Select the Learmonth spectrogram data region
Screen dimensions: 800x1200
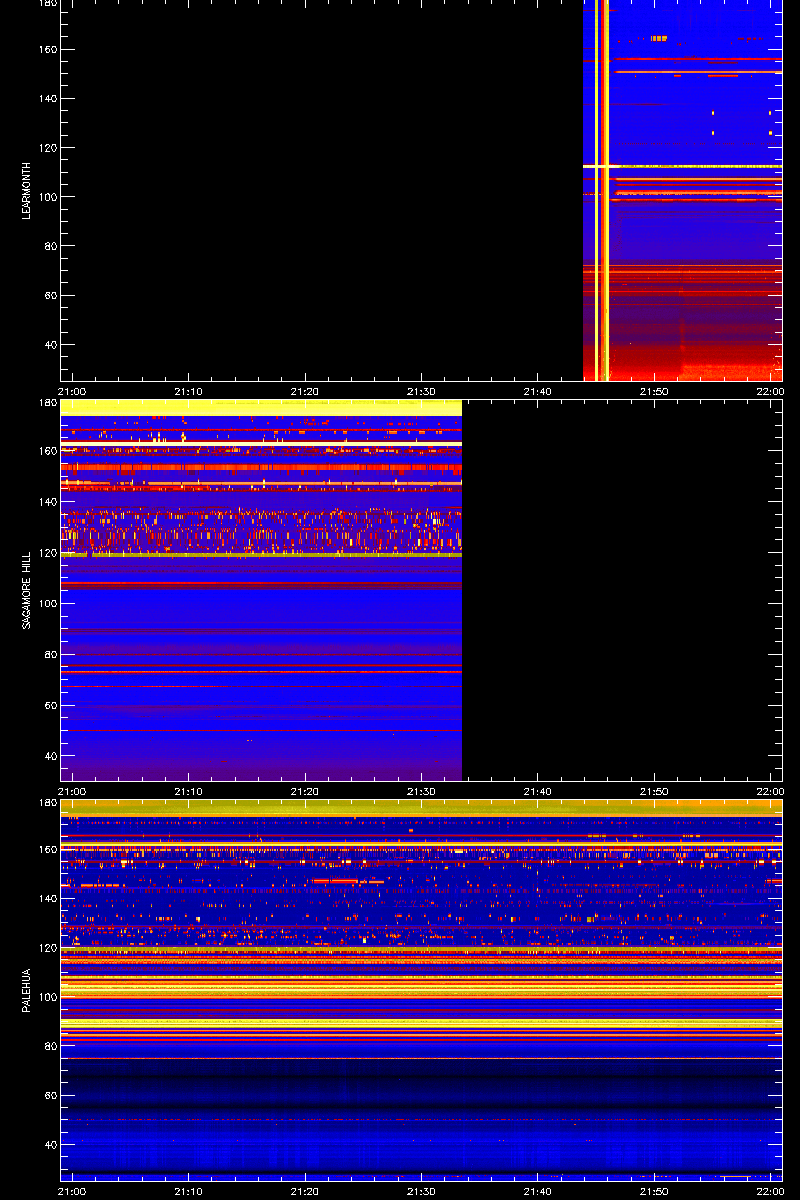pos(682,190)
